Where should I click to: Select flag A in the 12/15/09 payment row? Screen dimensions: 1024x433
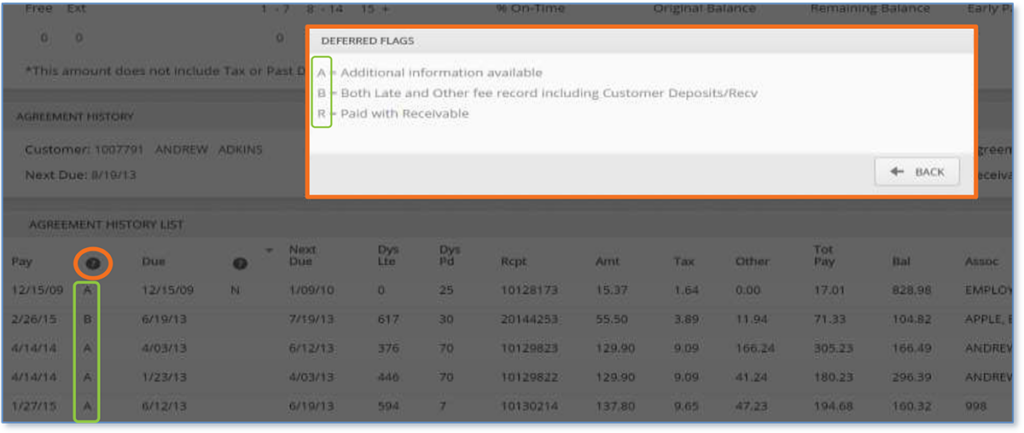tap(88, 290)
